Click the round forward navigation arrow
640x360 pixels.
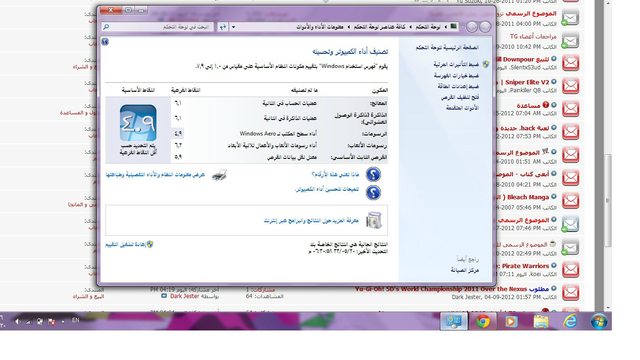472,27
